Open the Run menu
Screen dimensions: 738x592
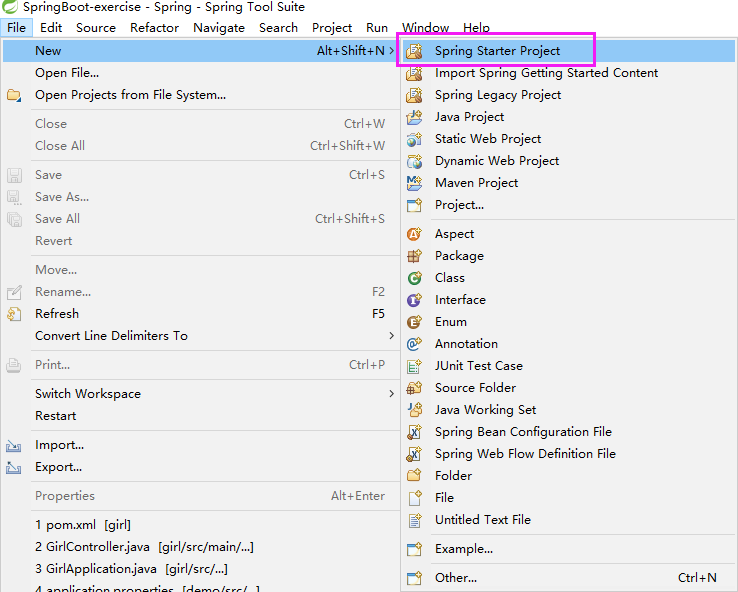377,28
